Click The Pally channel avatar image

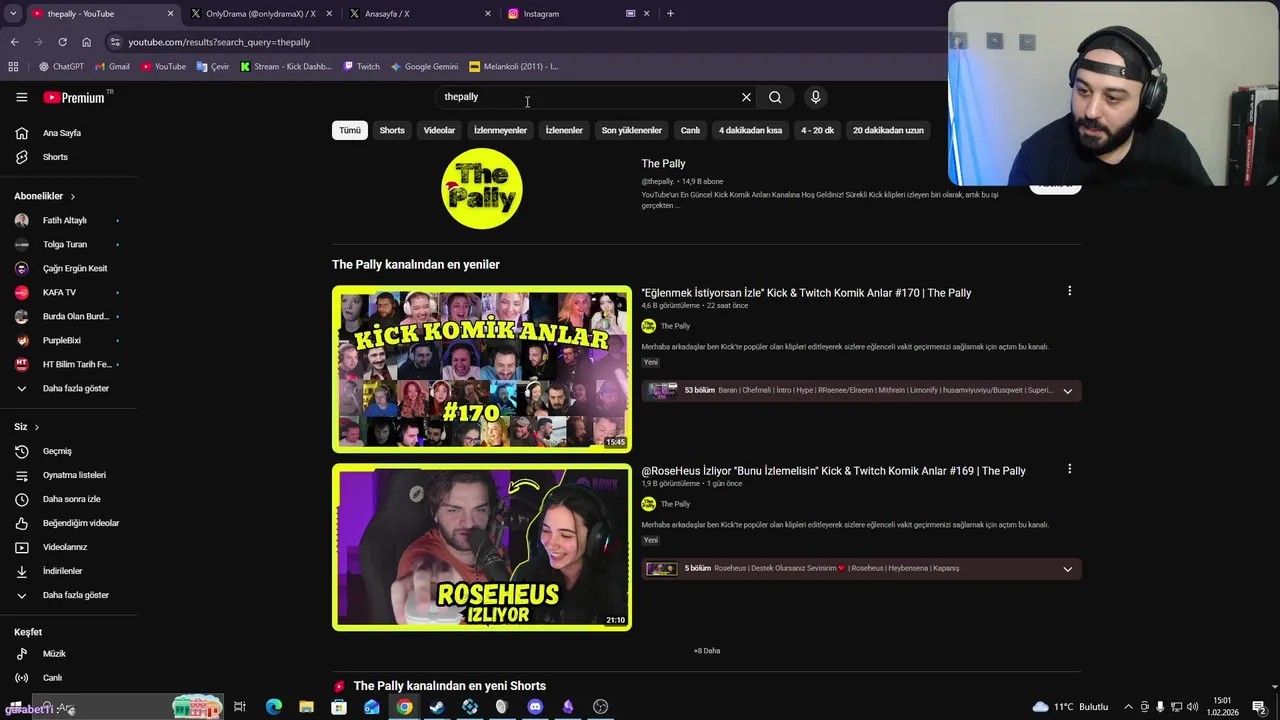coord(482,189)
